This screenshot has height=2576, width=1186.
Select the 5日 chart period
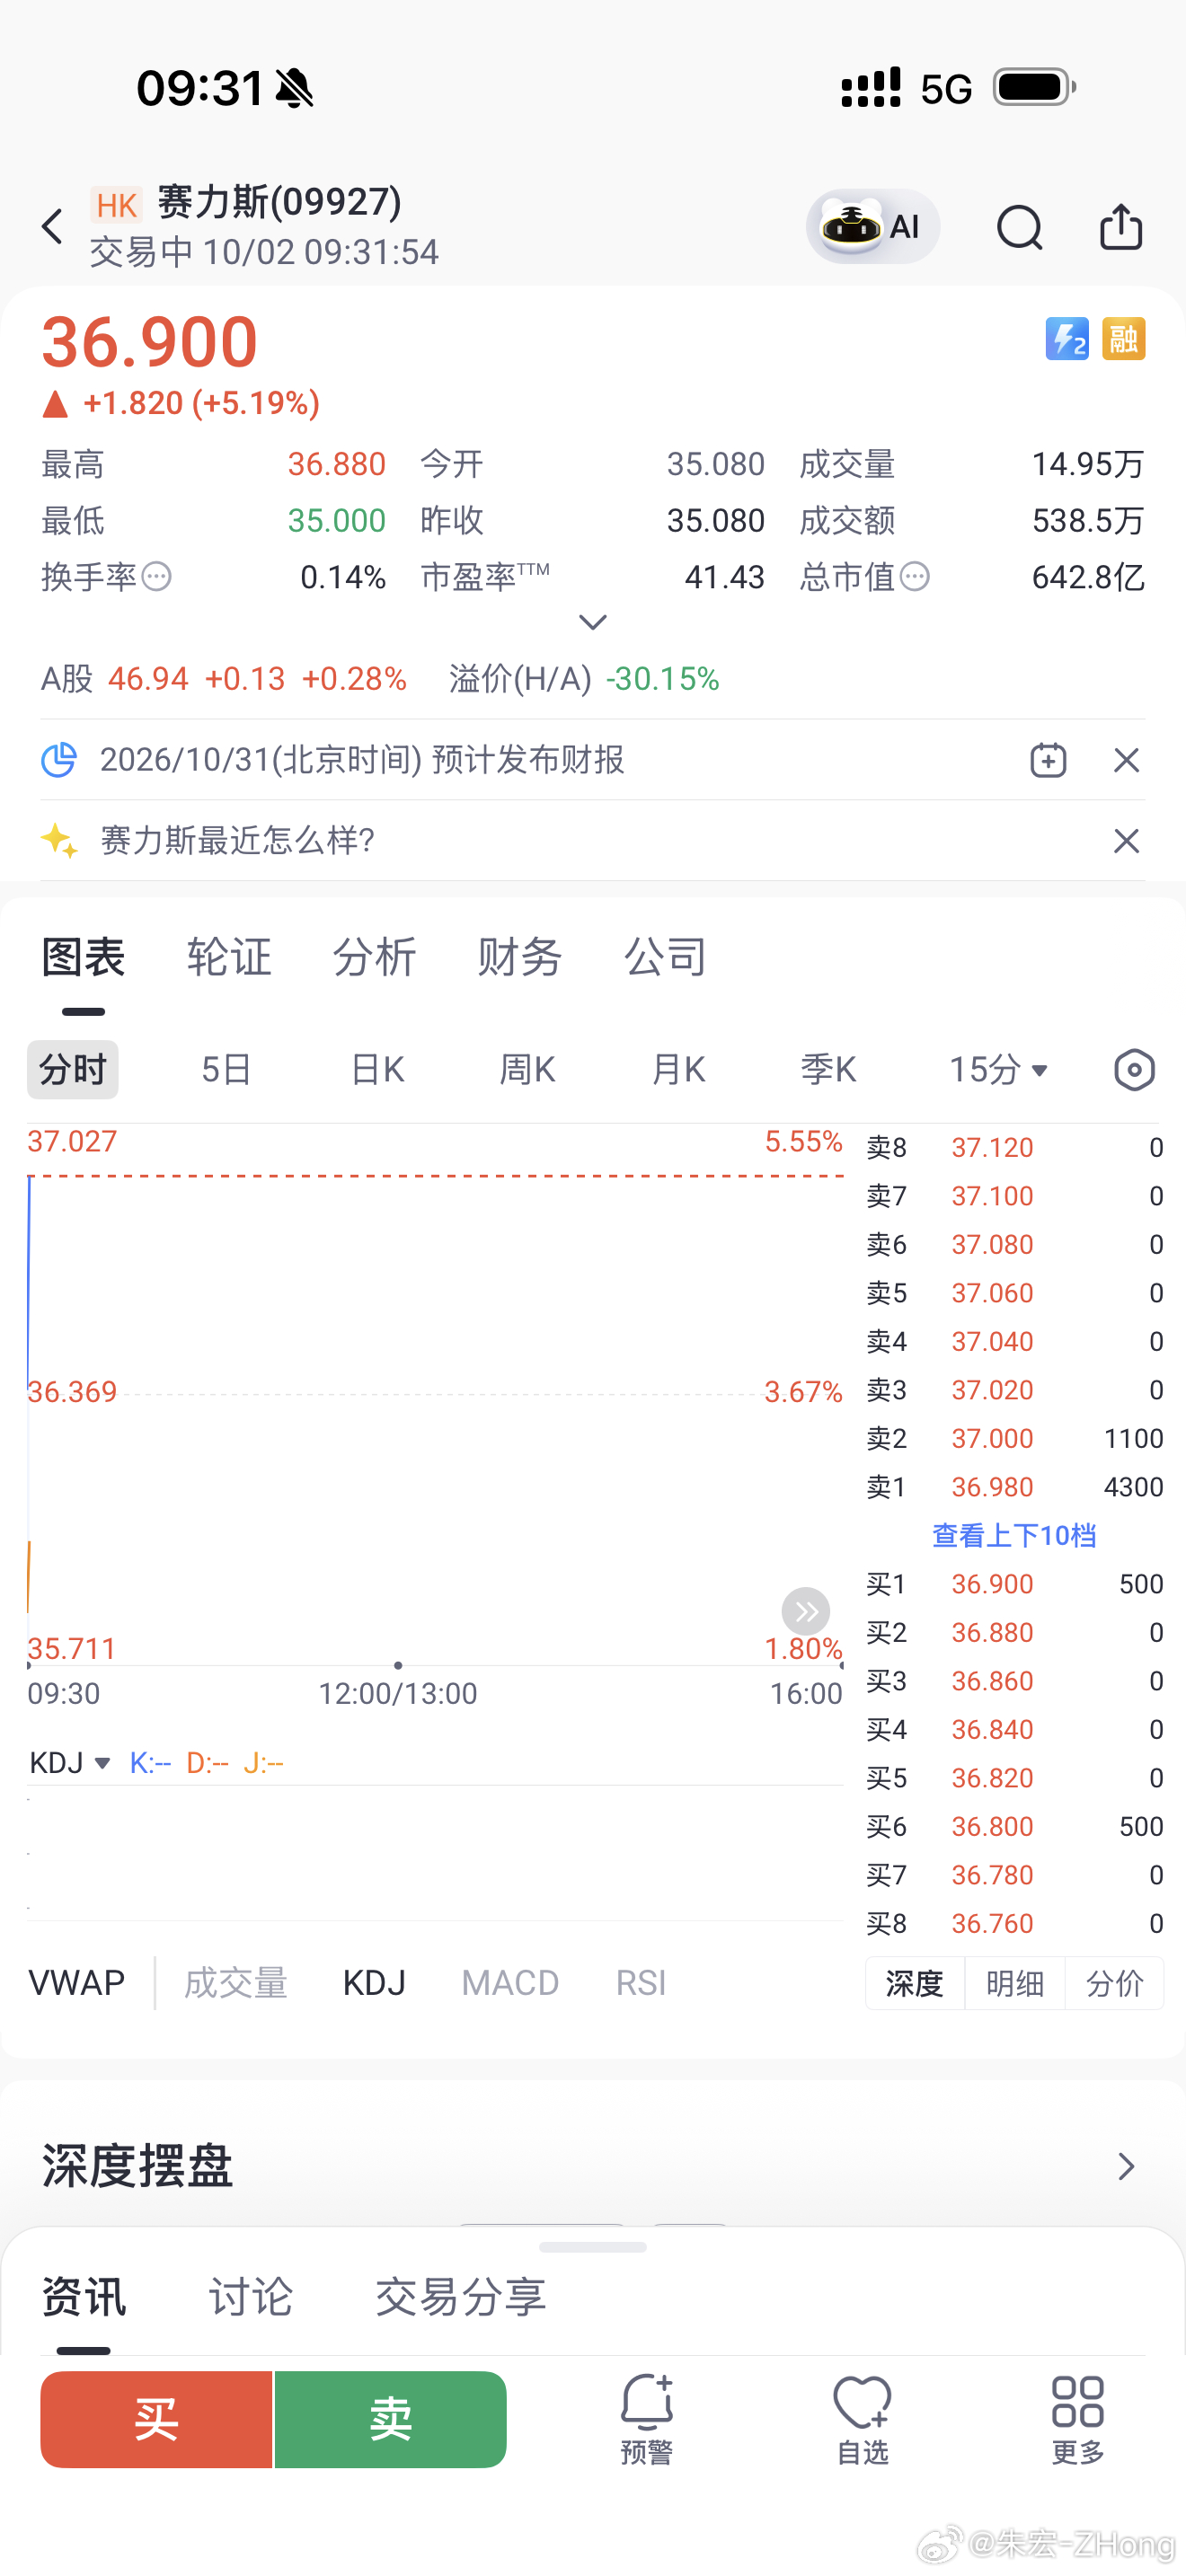tap(226, 1070)
